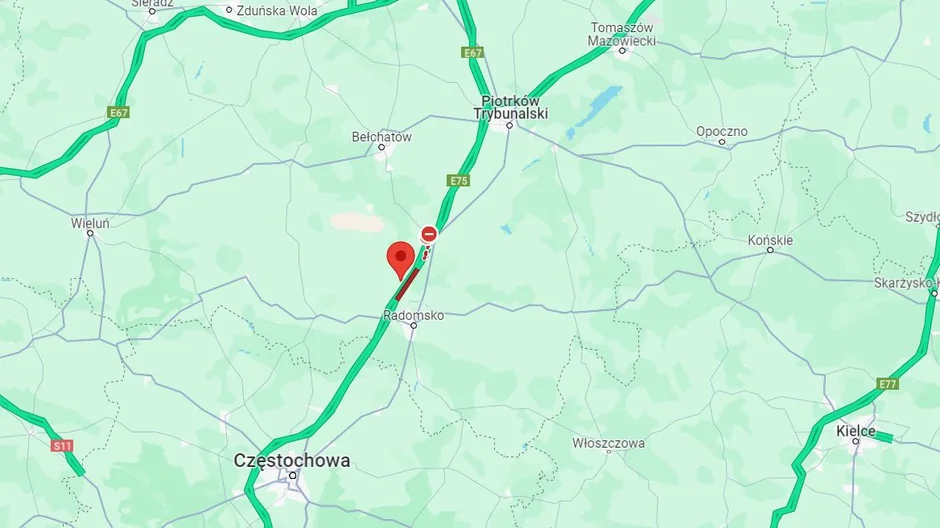Click the red location pin marker
The width and height of the screenshot is (940, 528).
pyautogui.click(x=400, y=261)
